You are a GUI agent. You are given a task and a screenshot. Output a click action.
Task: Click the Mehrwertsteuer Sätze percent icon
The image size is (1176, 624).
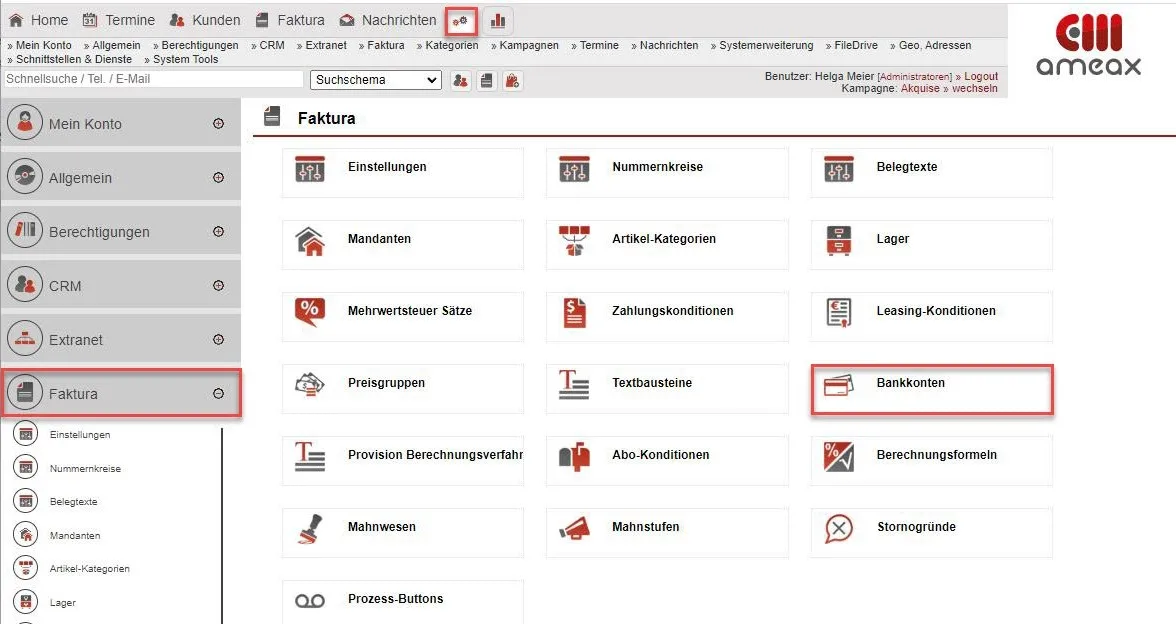[x=310, y=312]
